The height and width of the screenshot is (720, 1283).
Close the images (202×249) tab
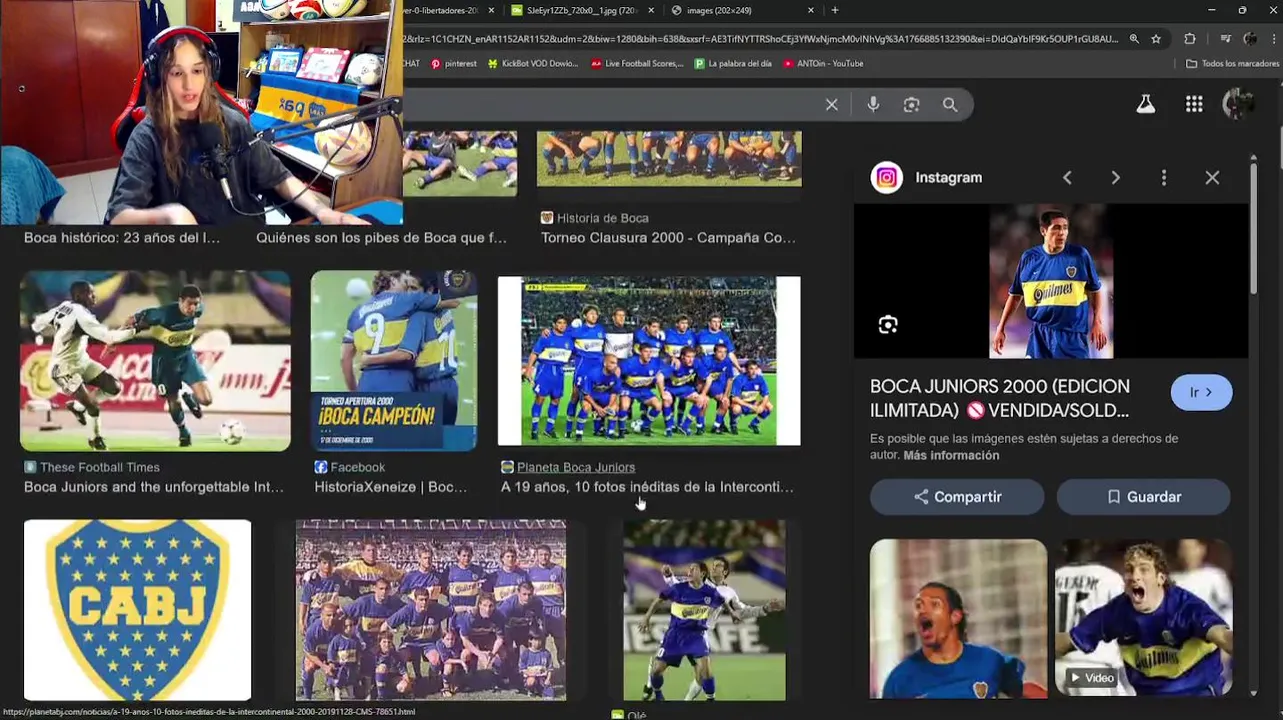(812, 10)
